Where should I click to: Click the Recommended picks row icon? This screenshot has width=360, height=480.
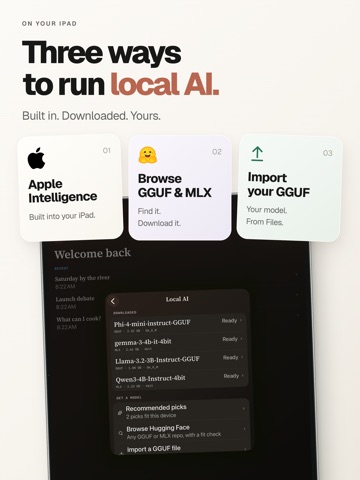click(x=120, y=413)
